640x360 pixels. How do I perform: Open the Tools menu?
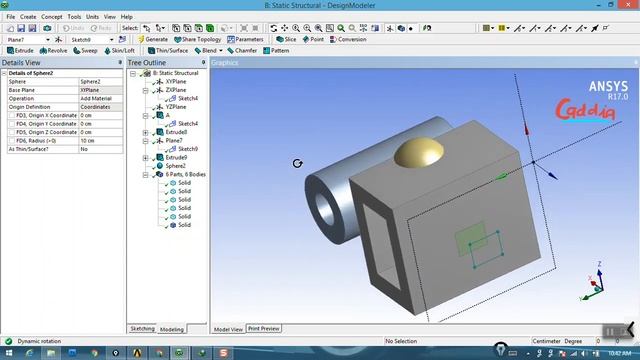point(74,17)
